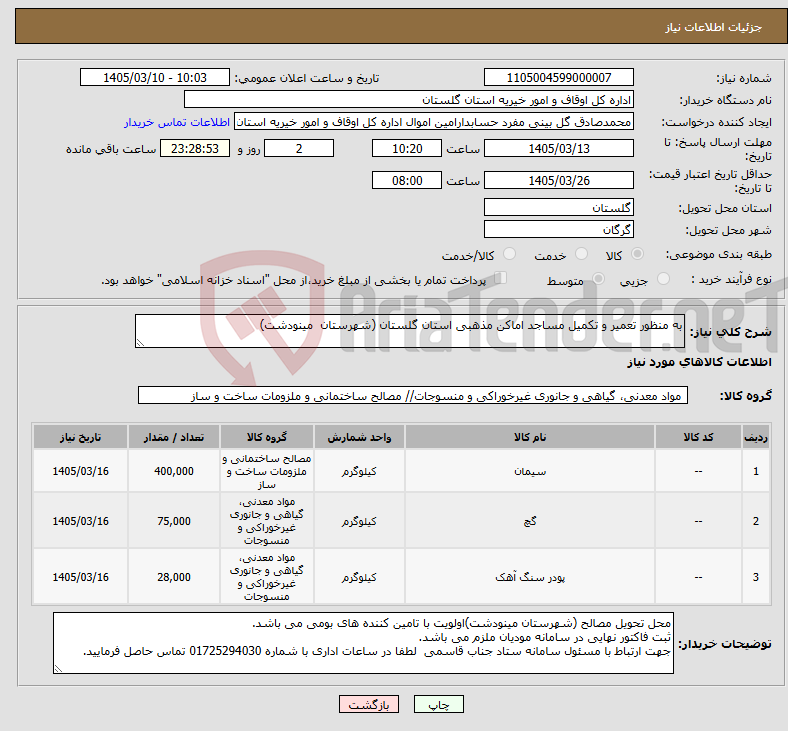
Task: Click the delivery city field گرگان
Action: [559, 229]
